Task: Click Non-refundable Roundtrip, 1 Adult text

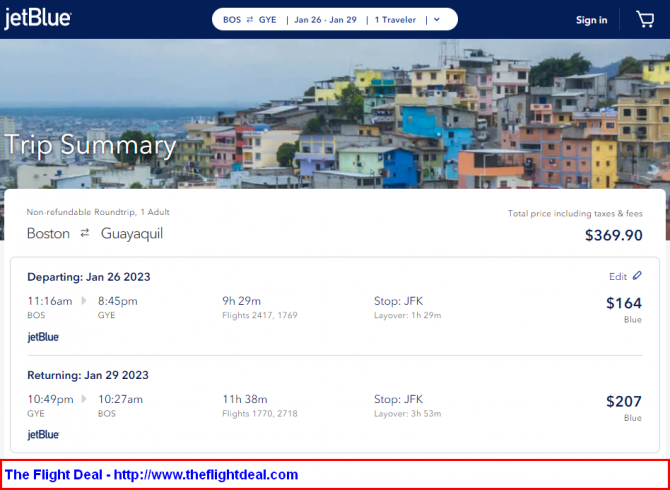Action: point(98,212)
